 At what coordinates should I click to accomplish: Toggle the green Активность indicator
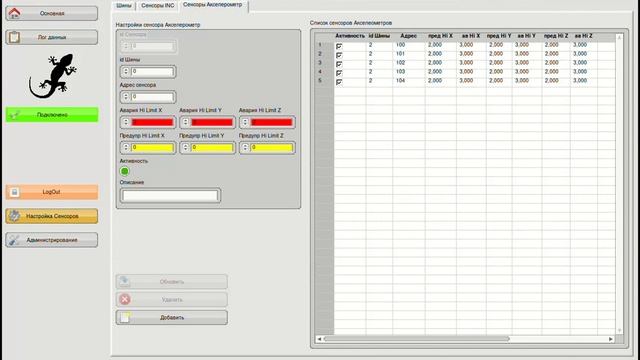[x=124, y=171]
